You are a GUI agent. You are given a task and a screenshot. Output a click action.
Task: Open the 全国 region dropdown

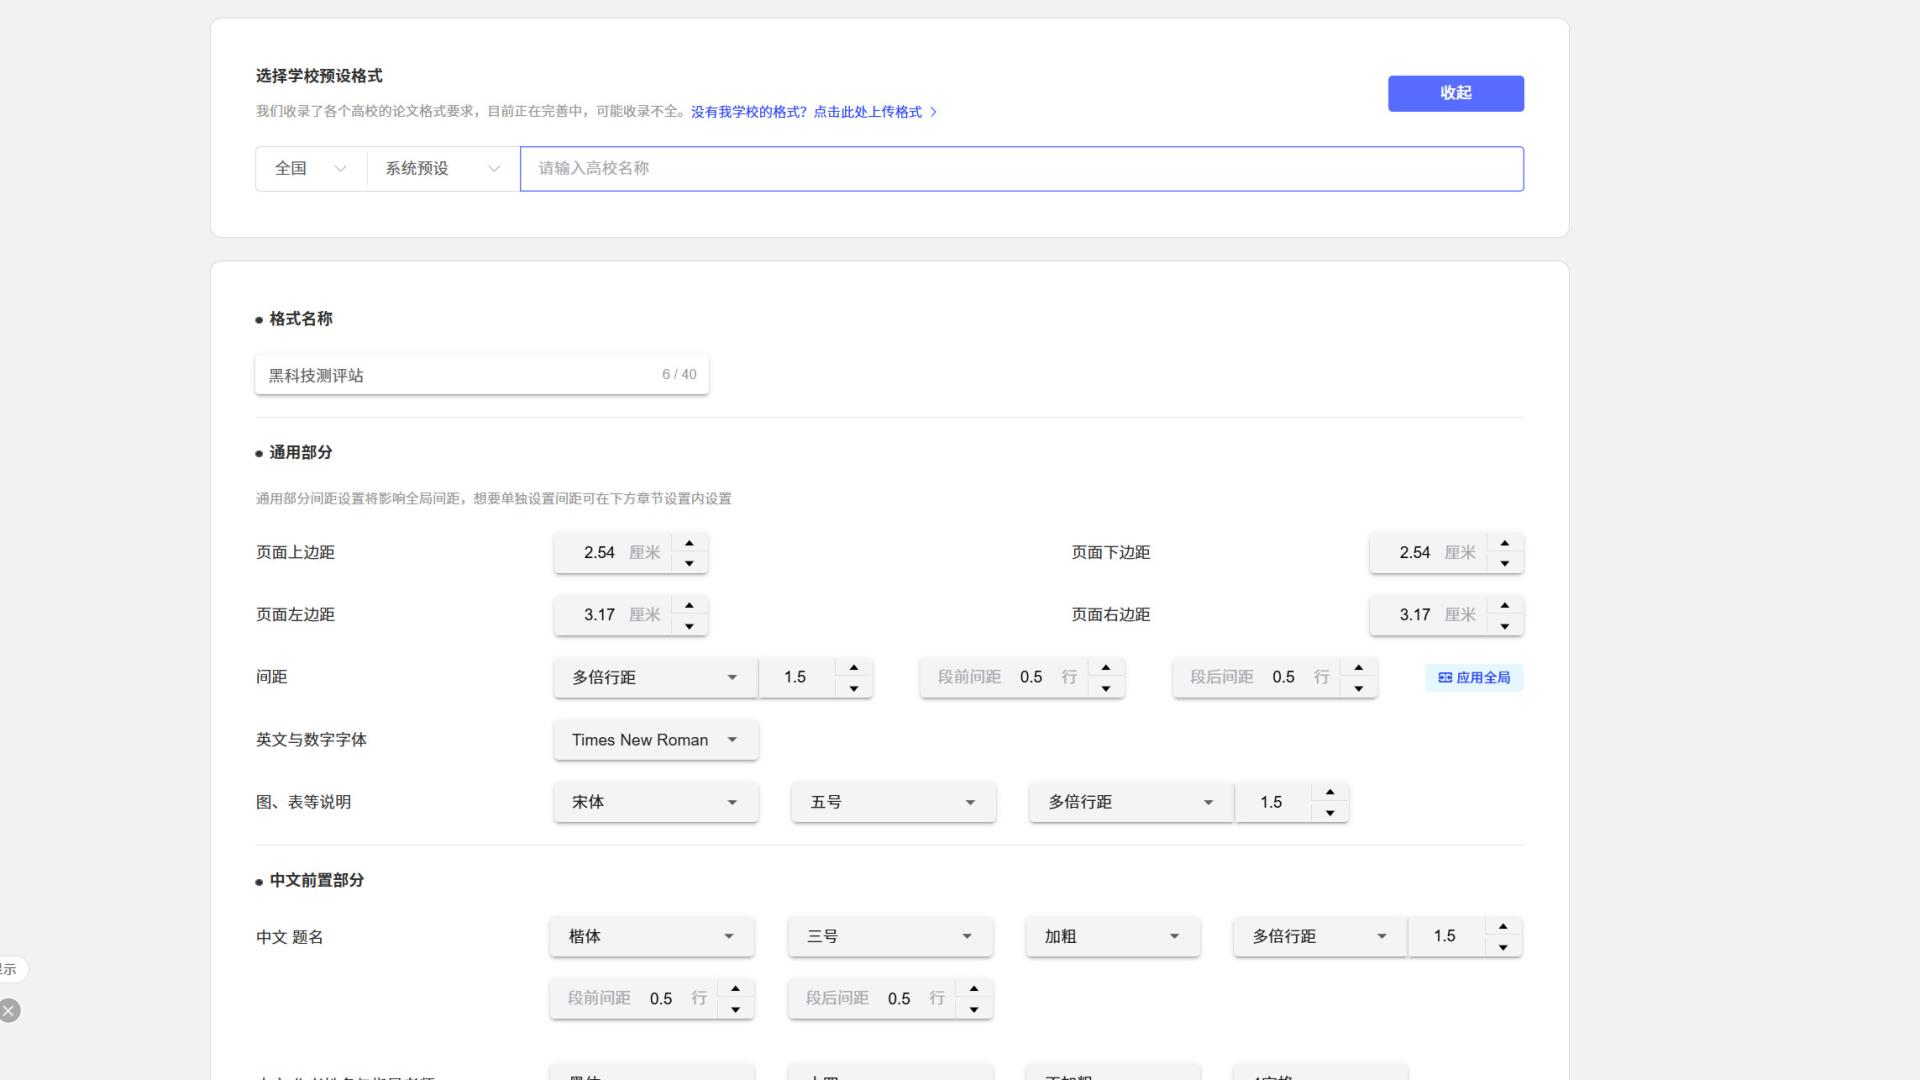pos(310,169)
